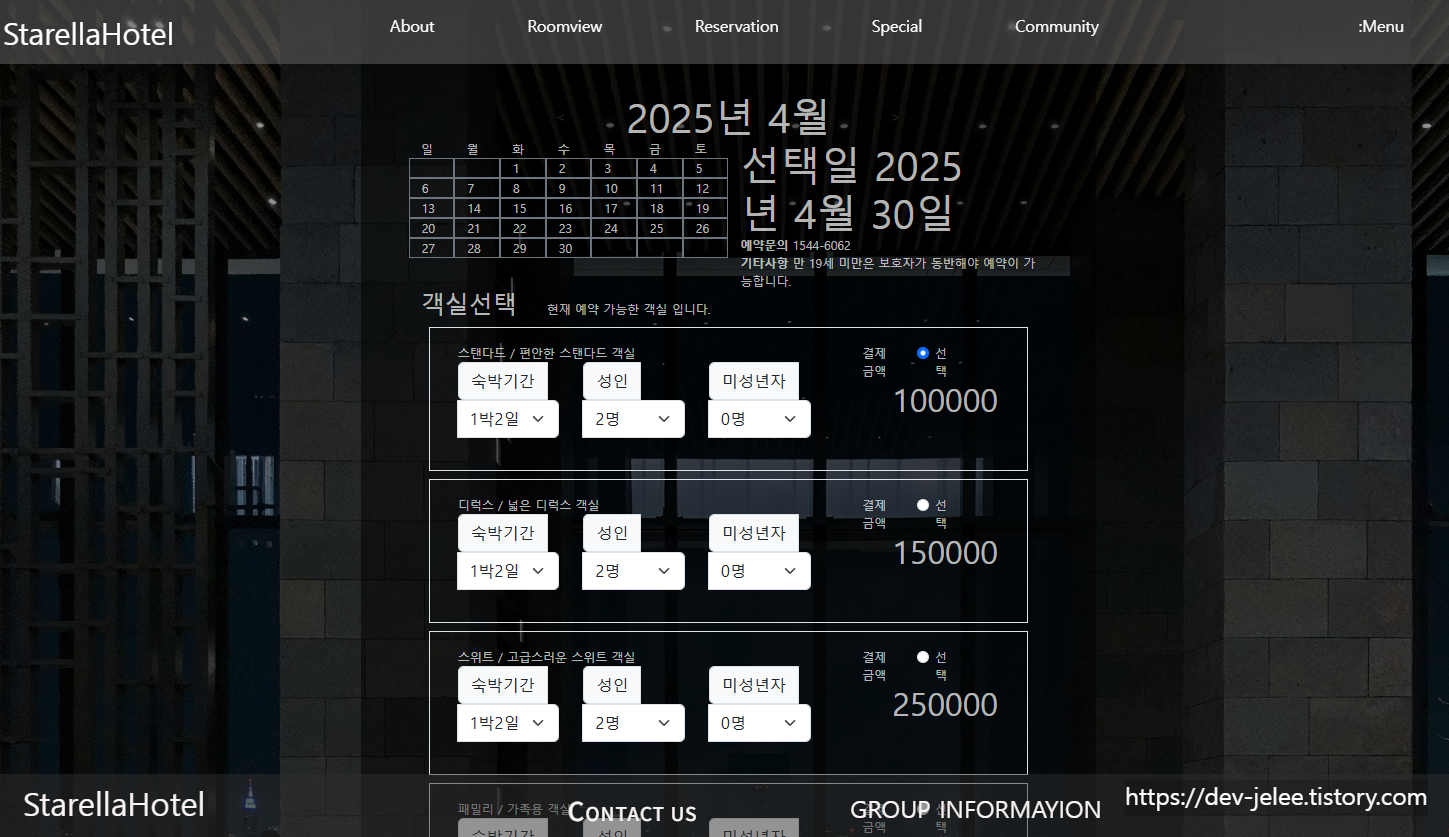Open the minors 0명 dropdown for 스위트 room
The height and width of the screenshot is (837, 1449).
[759, 723]
